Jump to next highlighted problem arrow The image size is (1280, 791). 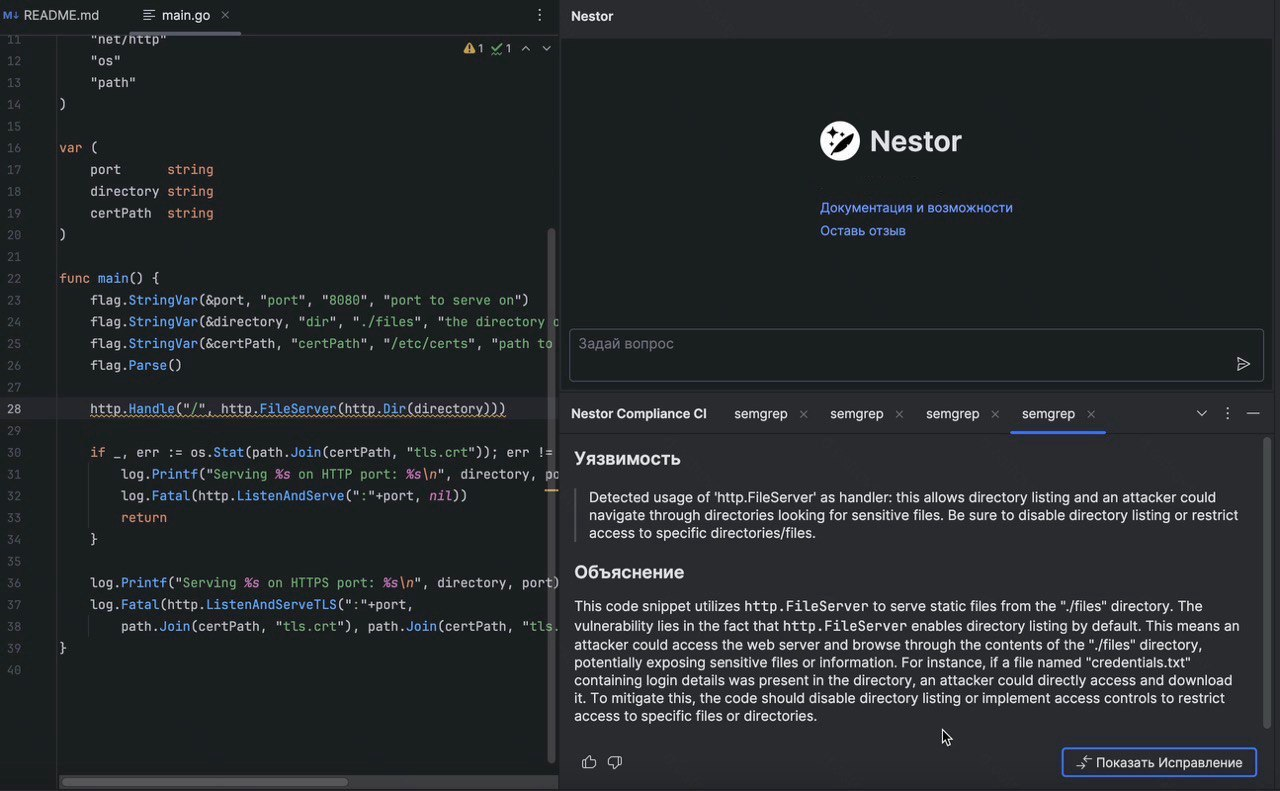(x=546, y=48)
